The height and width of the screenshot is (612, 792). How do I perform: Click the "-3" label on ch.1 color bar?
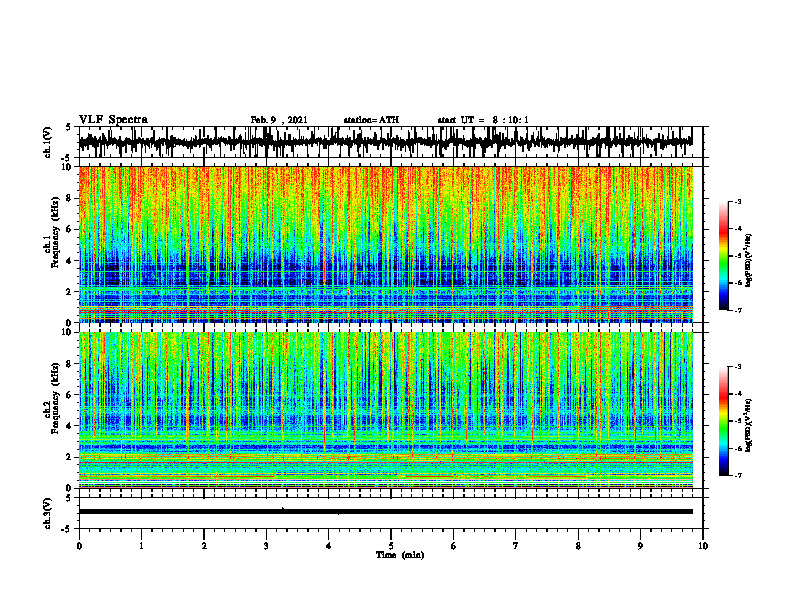click(738, 201)
